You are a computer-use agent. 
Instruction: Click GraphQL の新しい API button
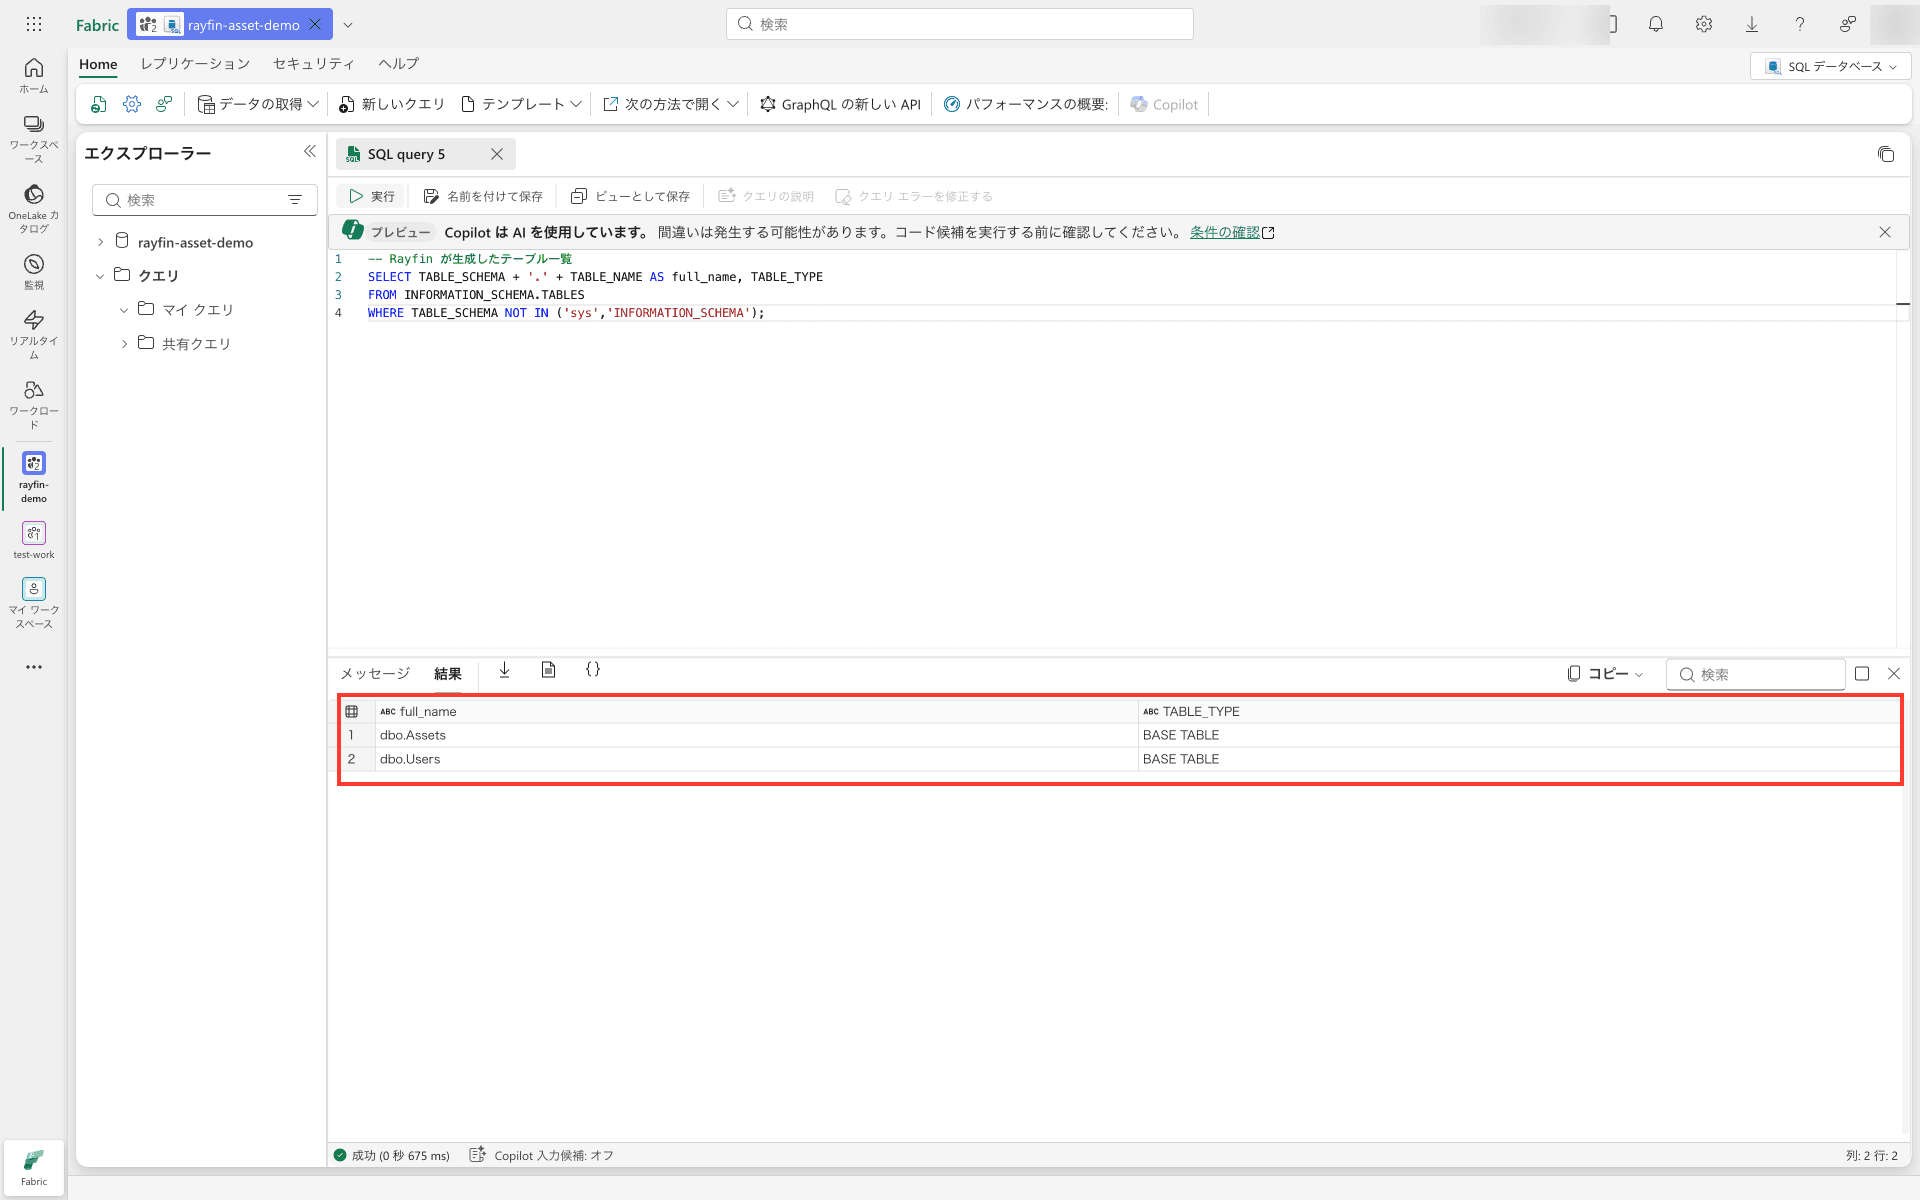840,104
